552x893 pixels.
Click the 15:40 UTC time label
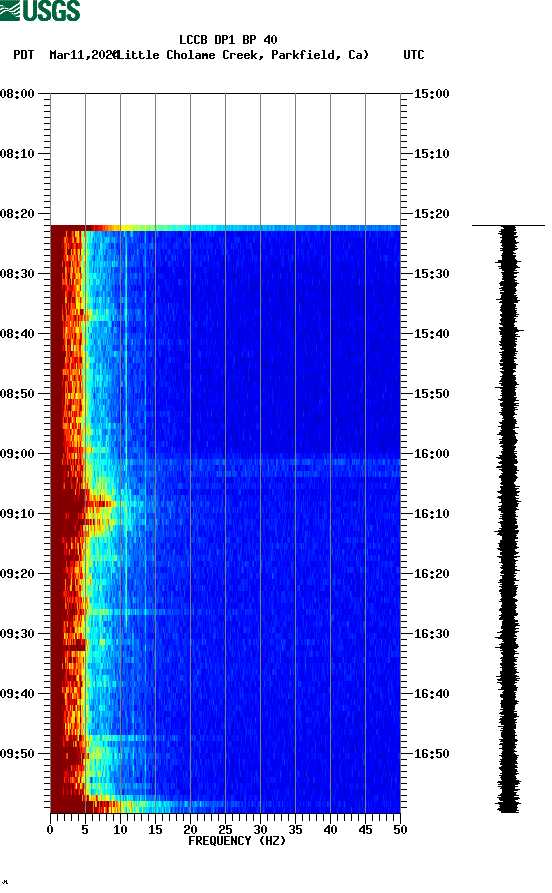[431, 334]
